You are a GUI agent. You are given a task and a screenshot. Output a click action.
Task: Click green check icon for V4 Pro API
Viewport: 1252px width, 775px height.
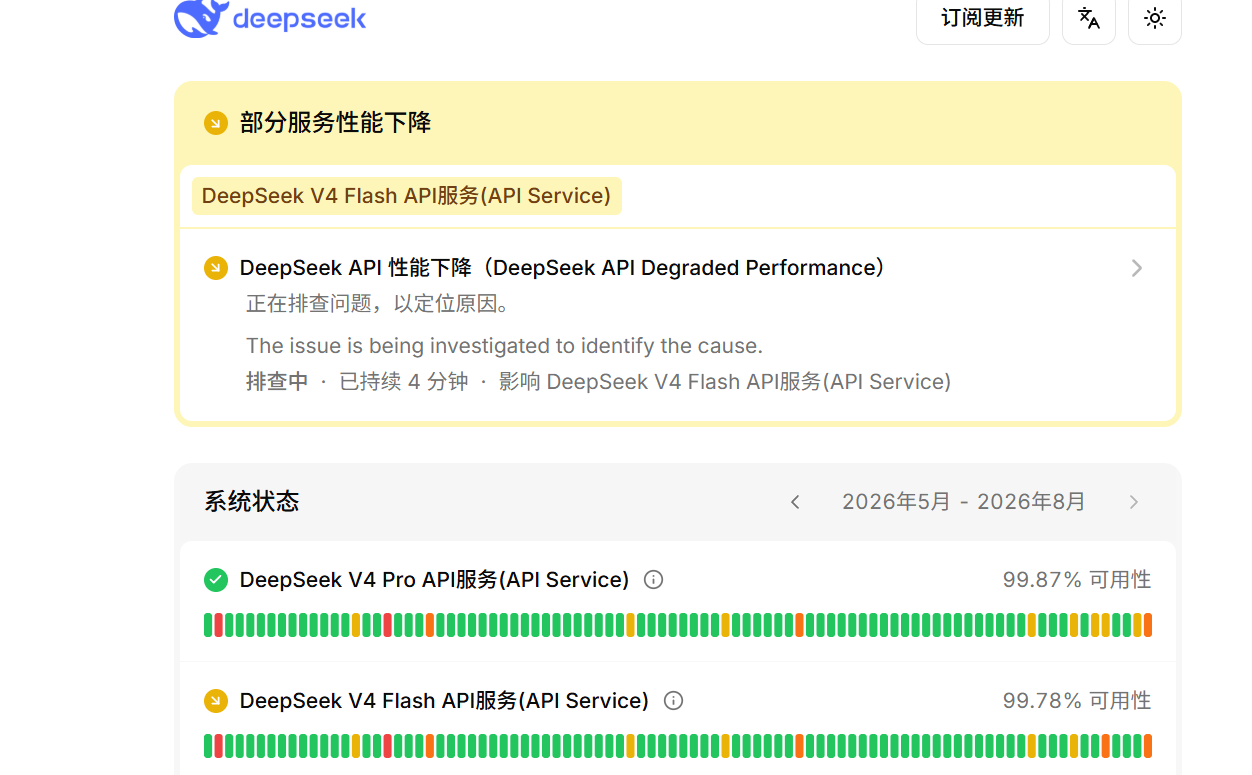tap(216, 580)
